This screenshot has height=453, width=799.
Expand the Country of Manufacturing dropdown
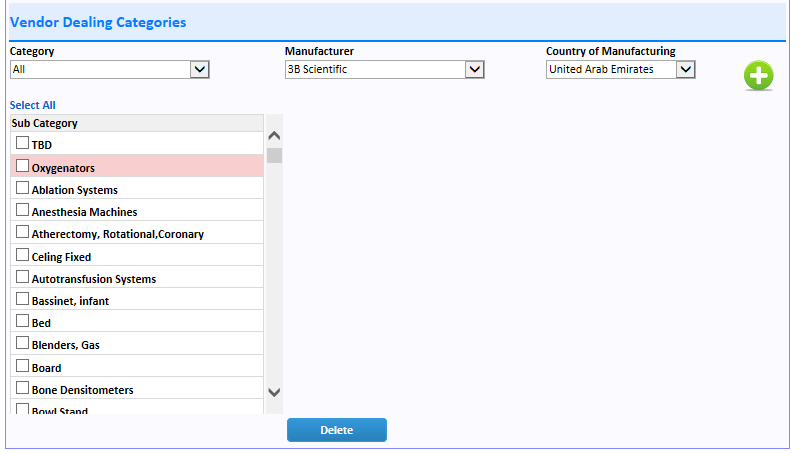[620, 69]
